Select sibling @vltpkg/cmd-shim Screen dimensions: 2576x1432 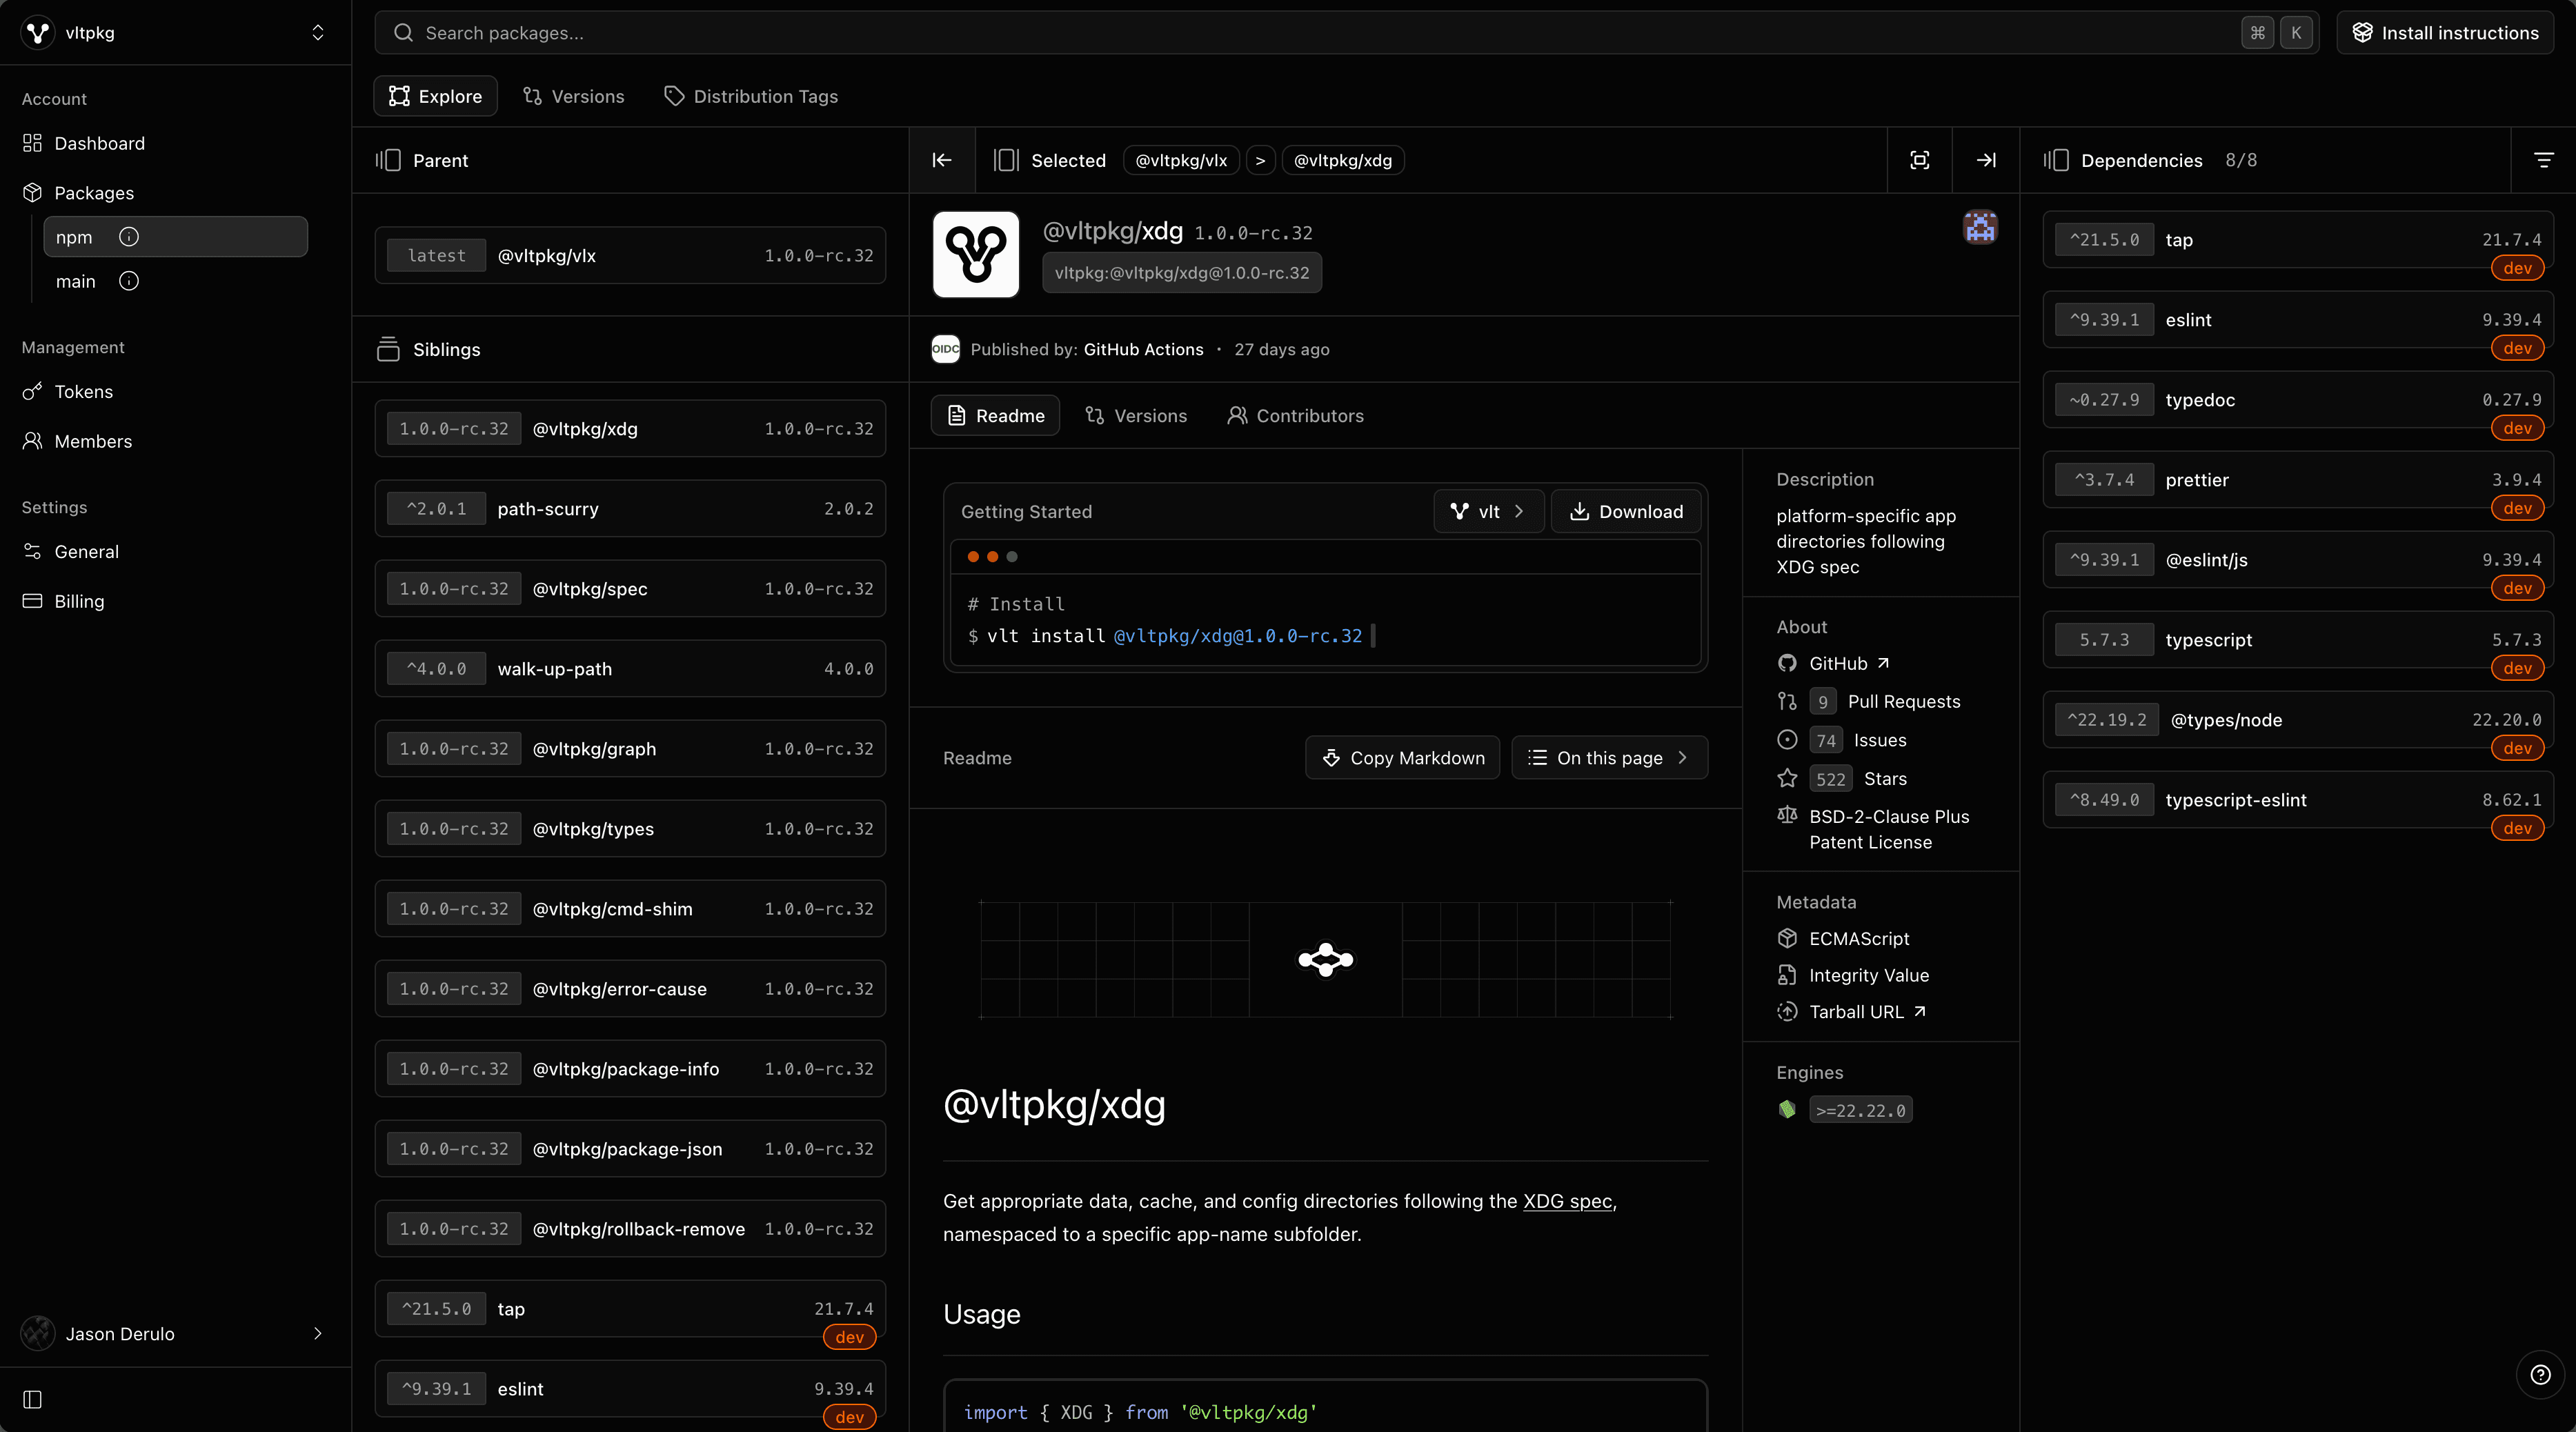[x=630, y=909]
